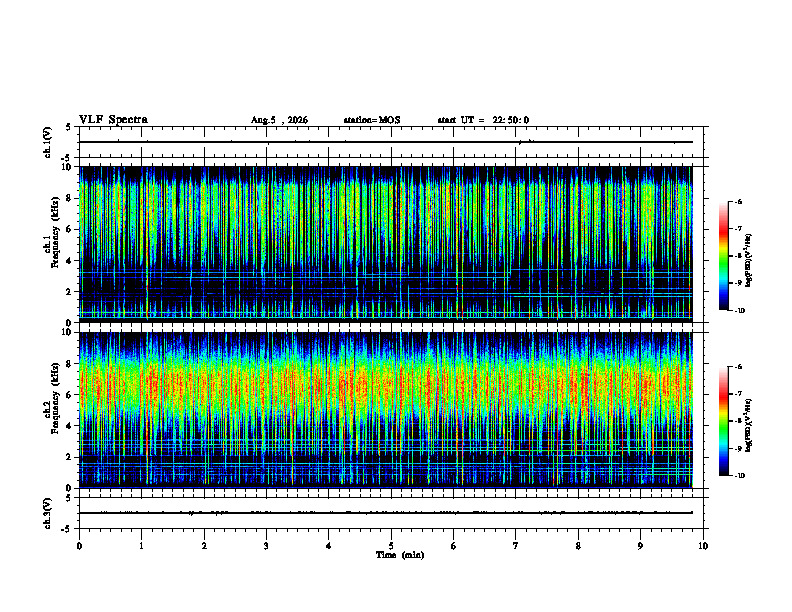Click the ch.1 spectrogram "8" kHz tick label
Image resolution: width=792 pixels, height=612 pixels.
tap(69, 198)
